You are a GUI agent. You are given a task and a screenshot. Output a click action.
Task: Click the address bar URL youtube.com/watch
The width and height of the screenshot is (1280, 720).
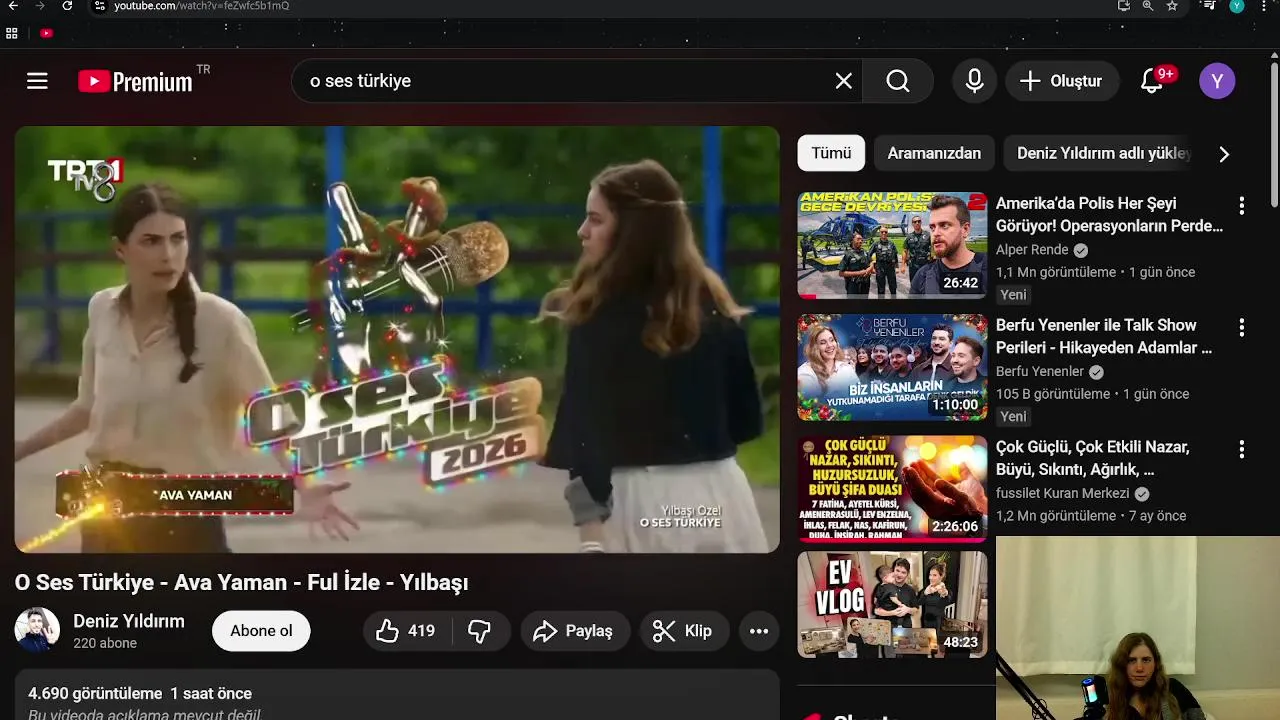coord(202,6)
